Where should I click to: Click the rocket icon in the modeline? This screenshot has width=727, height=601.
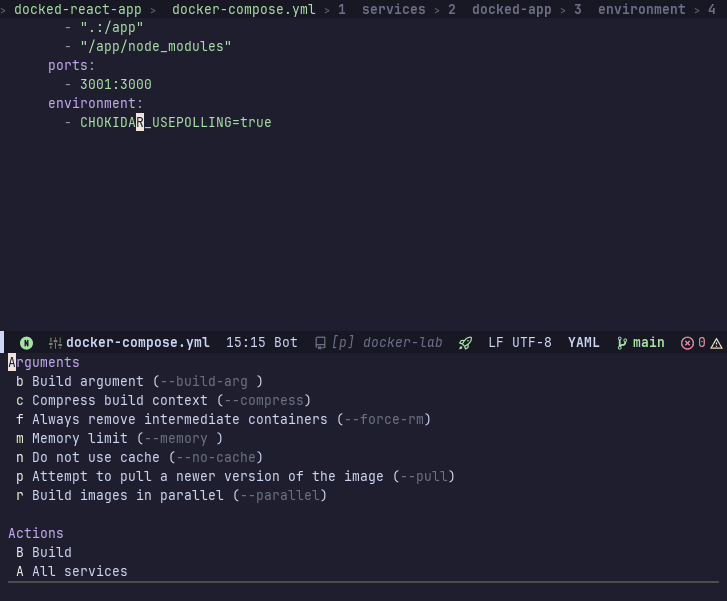pyautogui.click(x=465, y=343)
